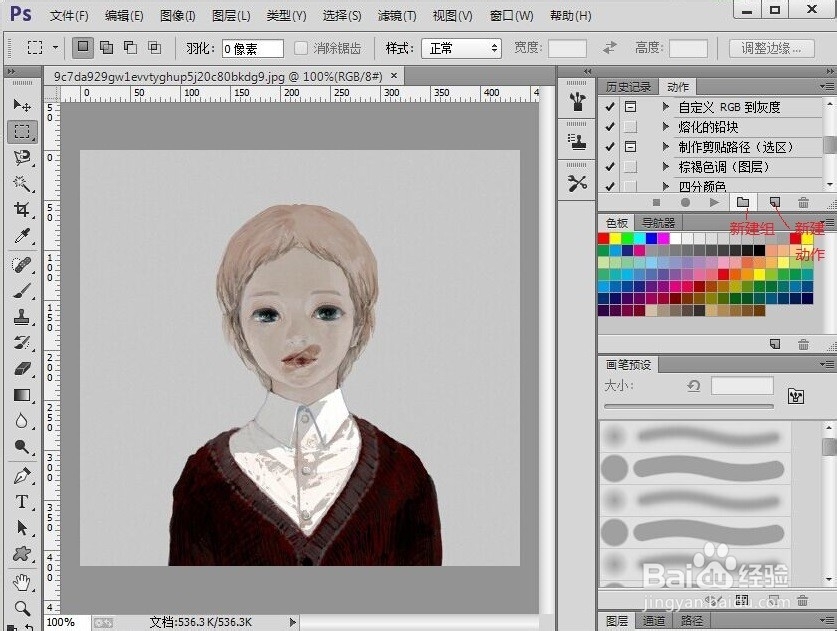Select the Eraser tool
This screenshot has height=631, width=837.
[22, 369]
